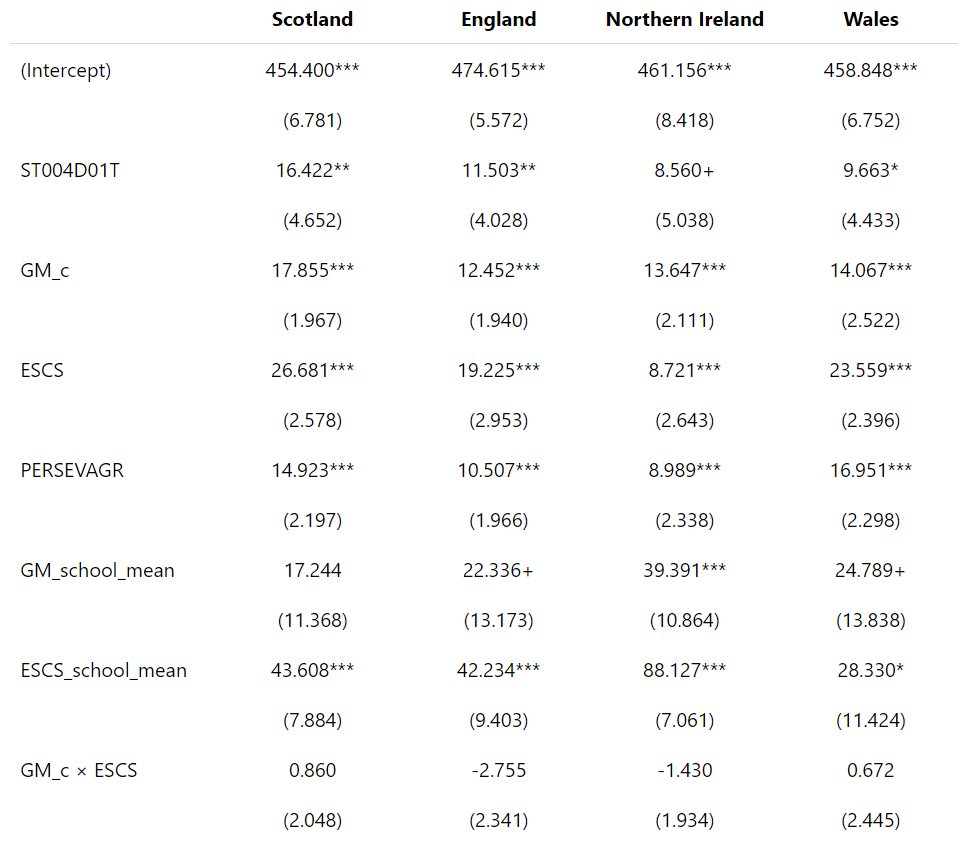The width and height of the screenshot is (958, 846).
Task: Click the ESCS row label
Action: 41,370
